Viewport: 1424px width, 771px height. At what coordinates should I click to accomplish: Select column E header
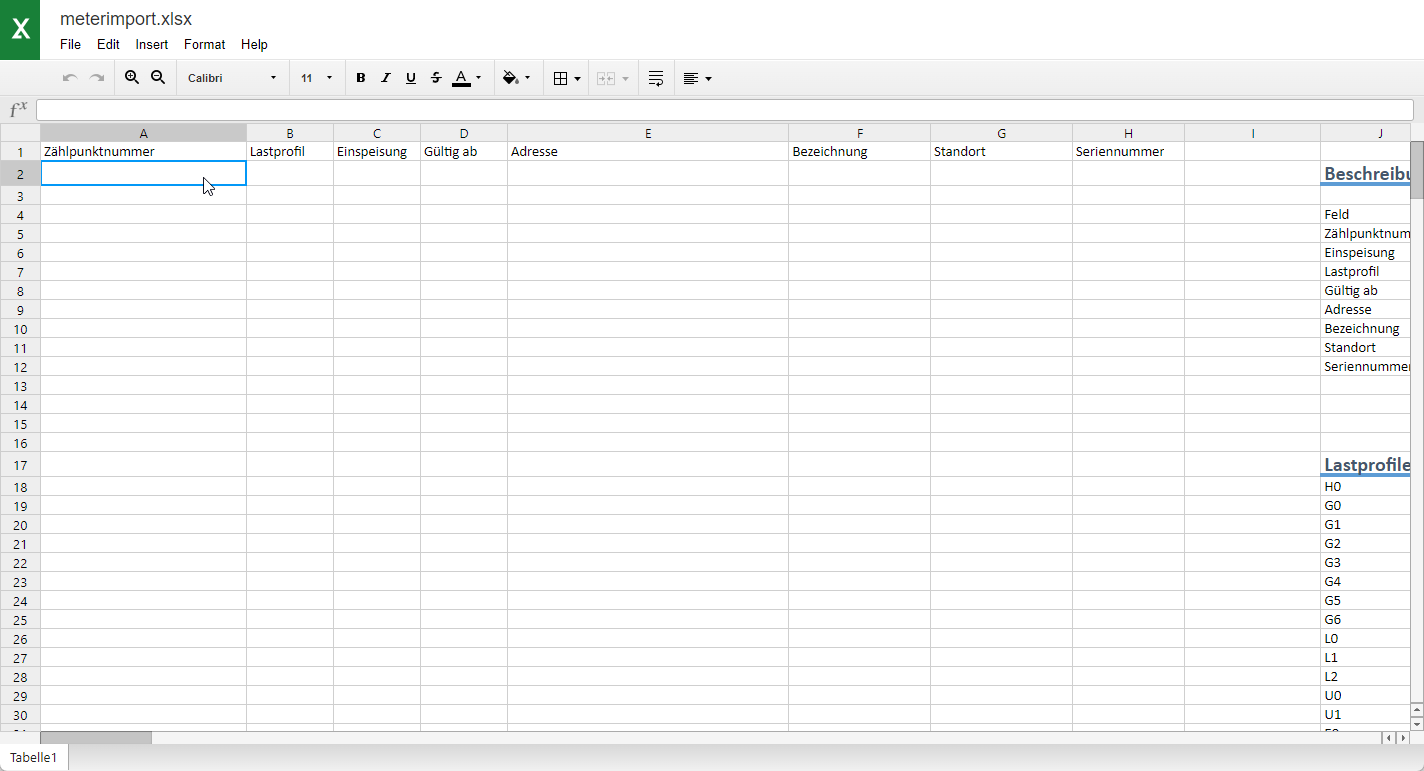(647, 133)
